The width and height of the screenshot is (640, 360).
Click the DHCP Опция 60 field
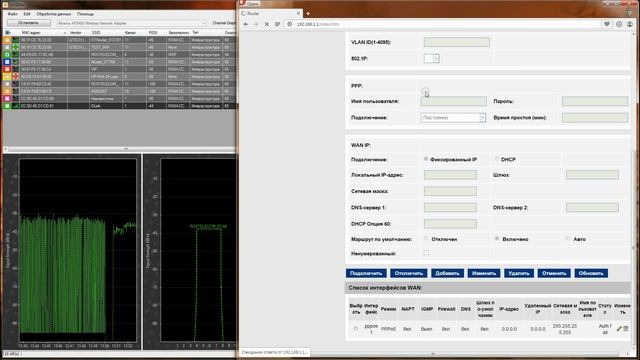[450, 224]
